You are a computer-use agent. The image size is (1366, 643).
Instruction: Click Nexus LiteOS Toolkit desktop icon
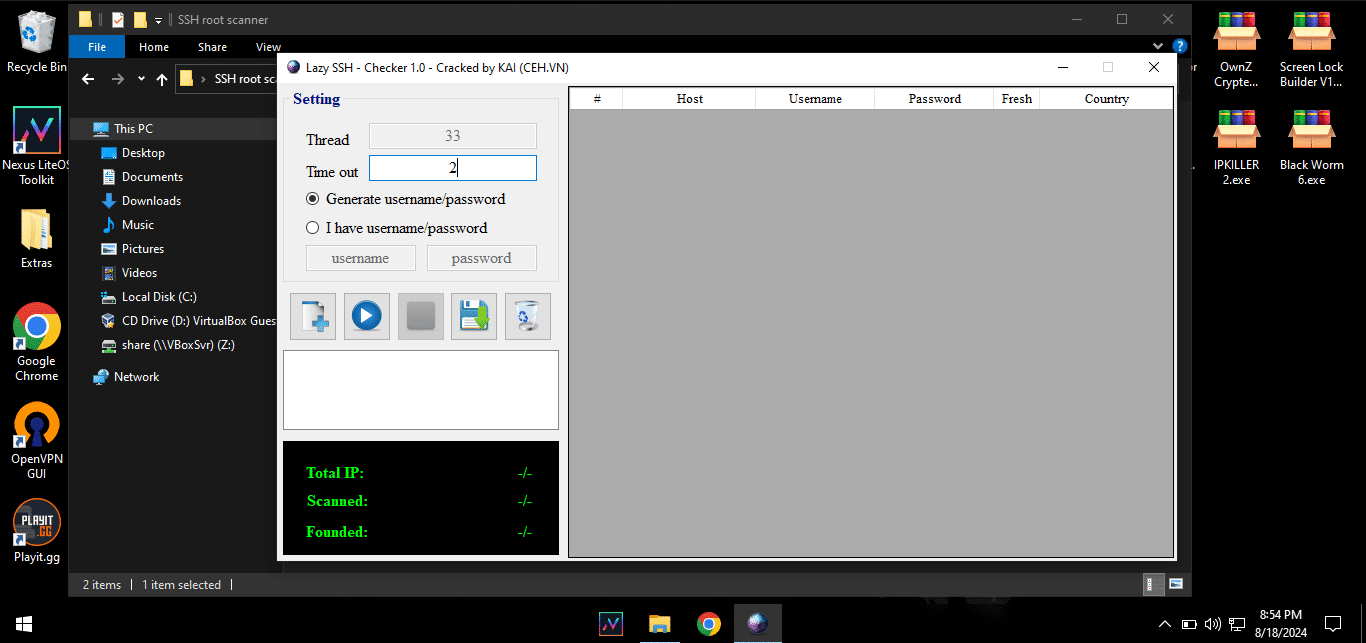tap(37, 146)
